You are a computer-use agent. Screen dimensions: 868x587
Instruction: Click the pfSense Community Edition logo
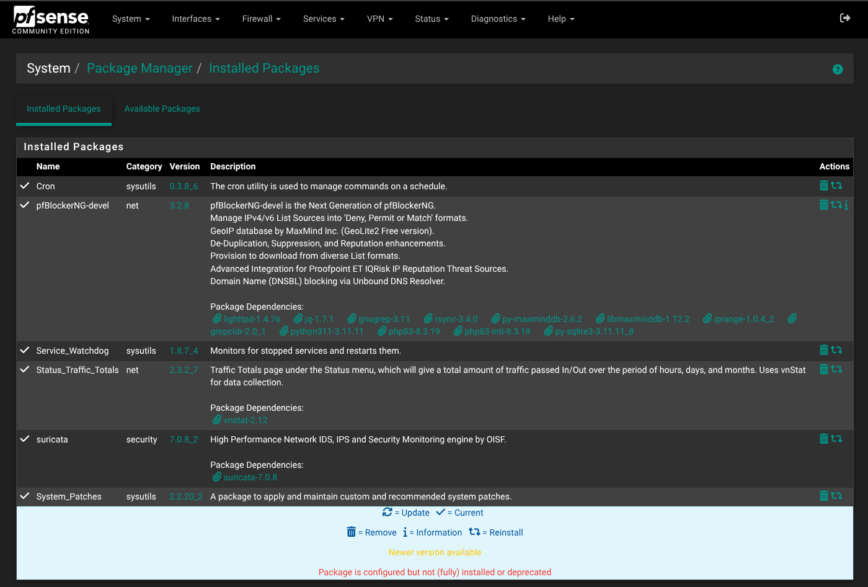51,20
